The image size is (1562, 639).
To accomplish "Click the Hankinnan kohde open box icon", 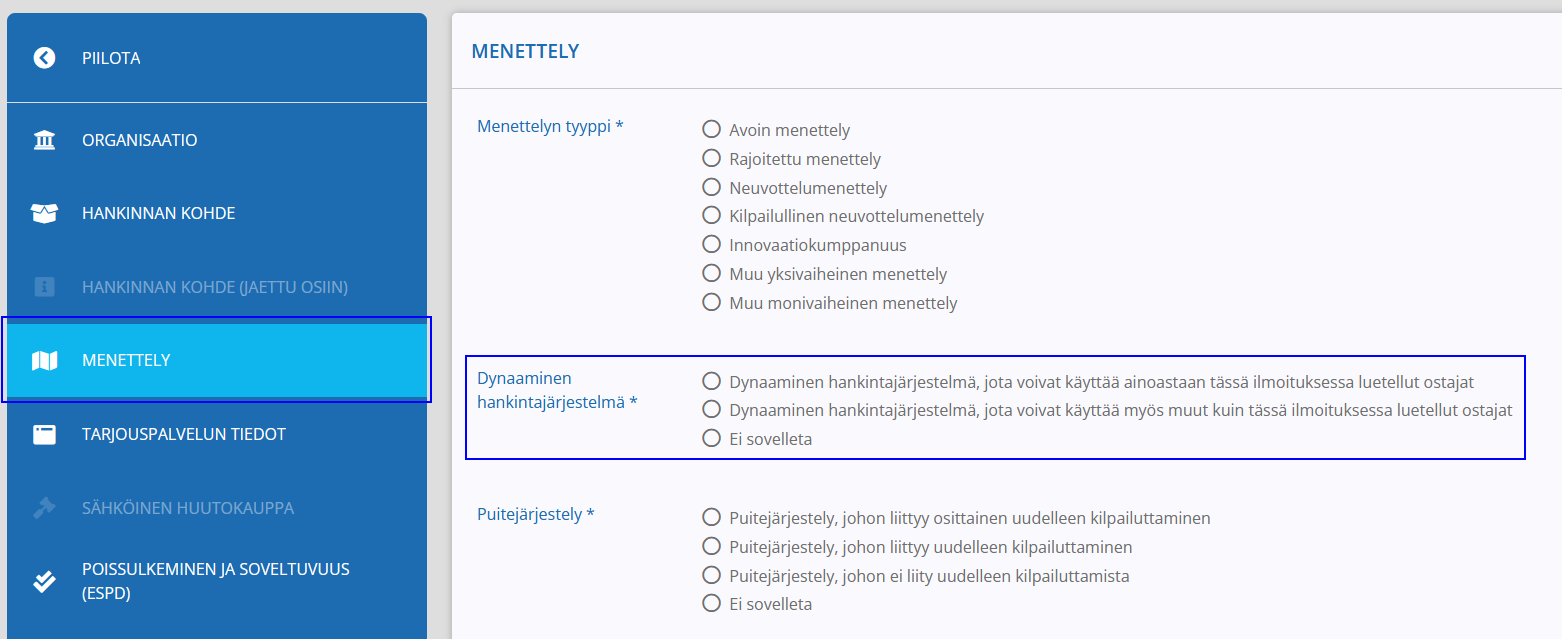I will coord(44,213).
